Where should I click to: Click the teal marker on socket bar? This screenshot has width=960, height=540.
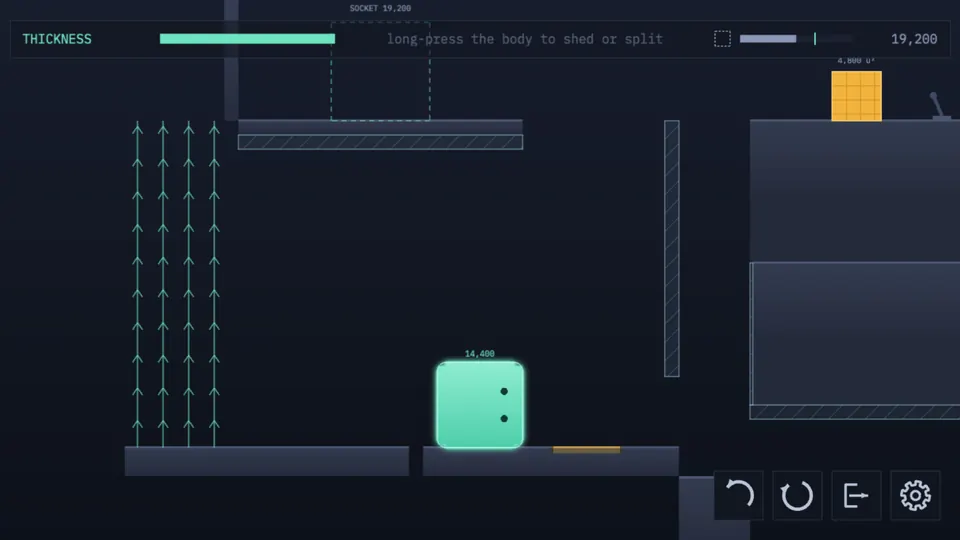pyautogui.click(x=815, y=39)
